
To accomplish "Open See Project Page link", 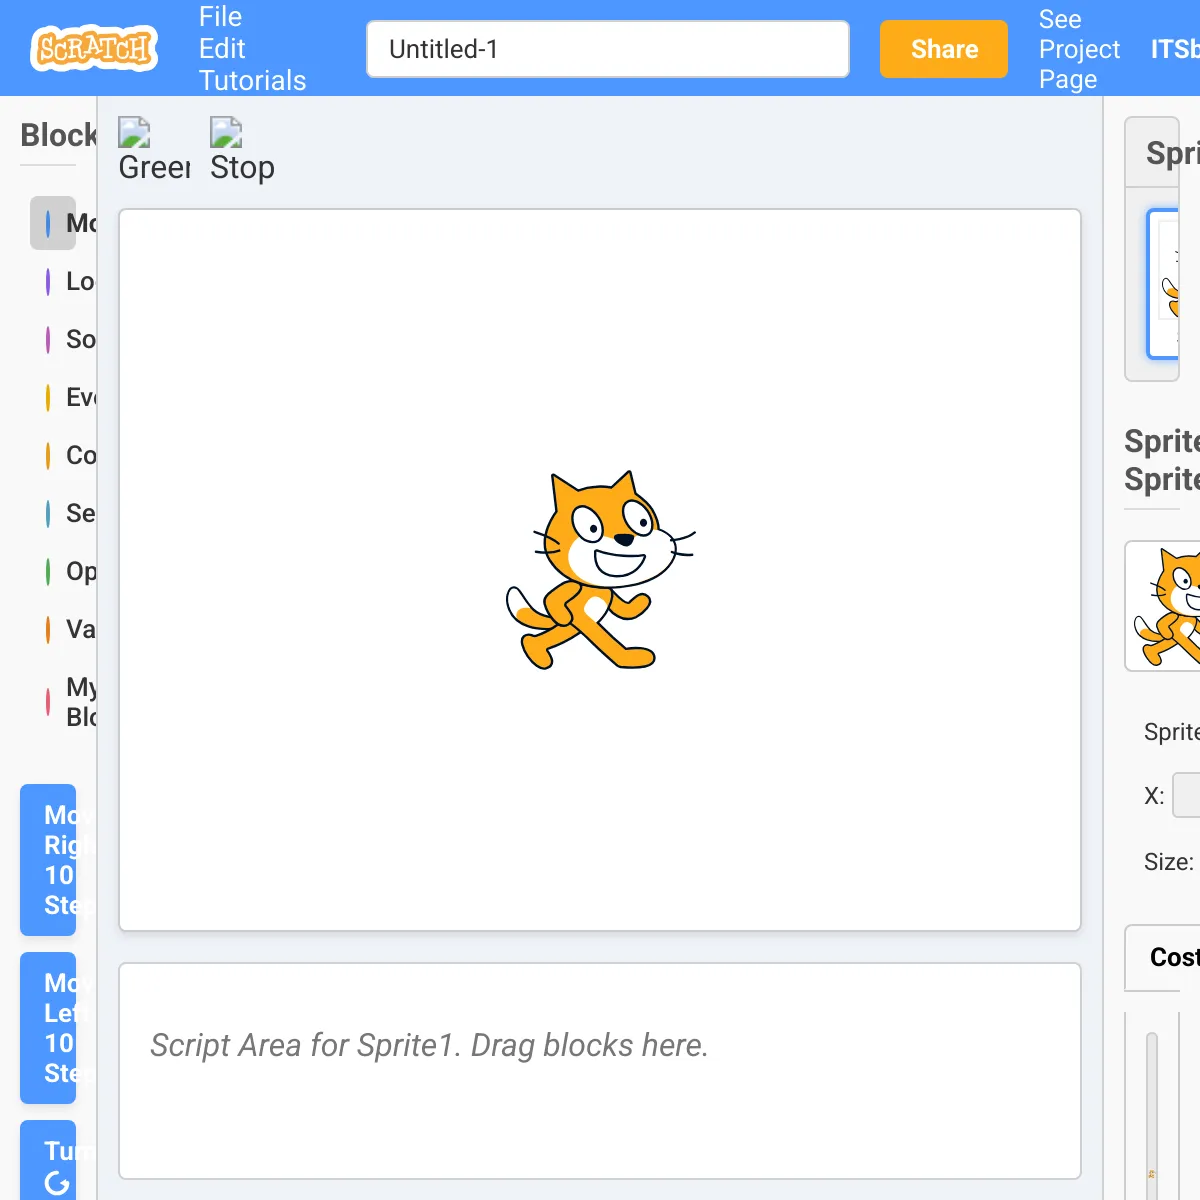I will point(1079,49).
